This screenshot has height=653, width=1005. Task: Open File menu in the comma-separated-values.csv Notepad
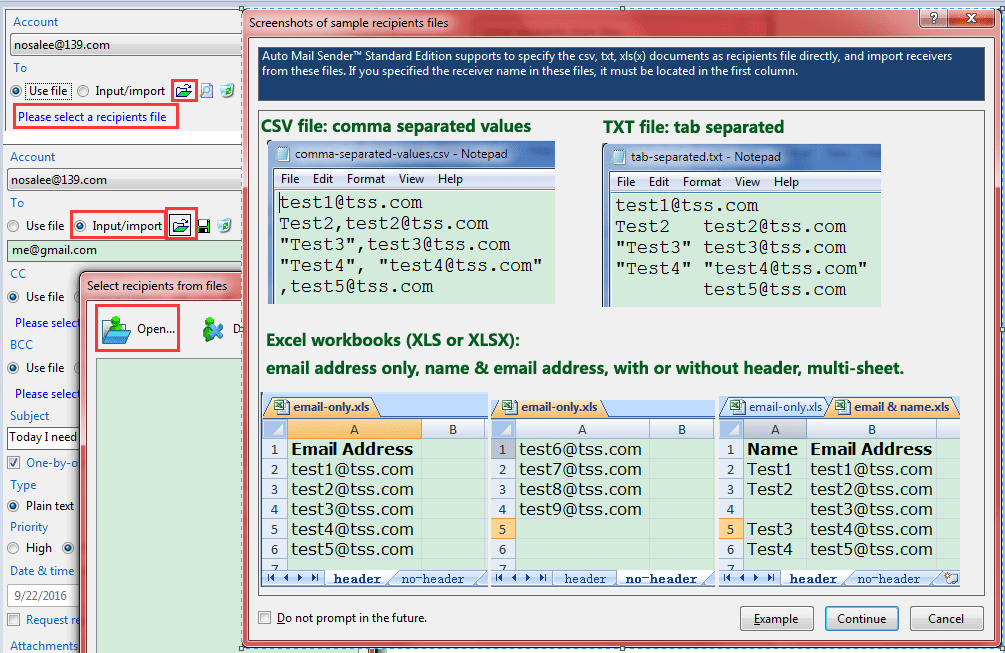290,179
